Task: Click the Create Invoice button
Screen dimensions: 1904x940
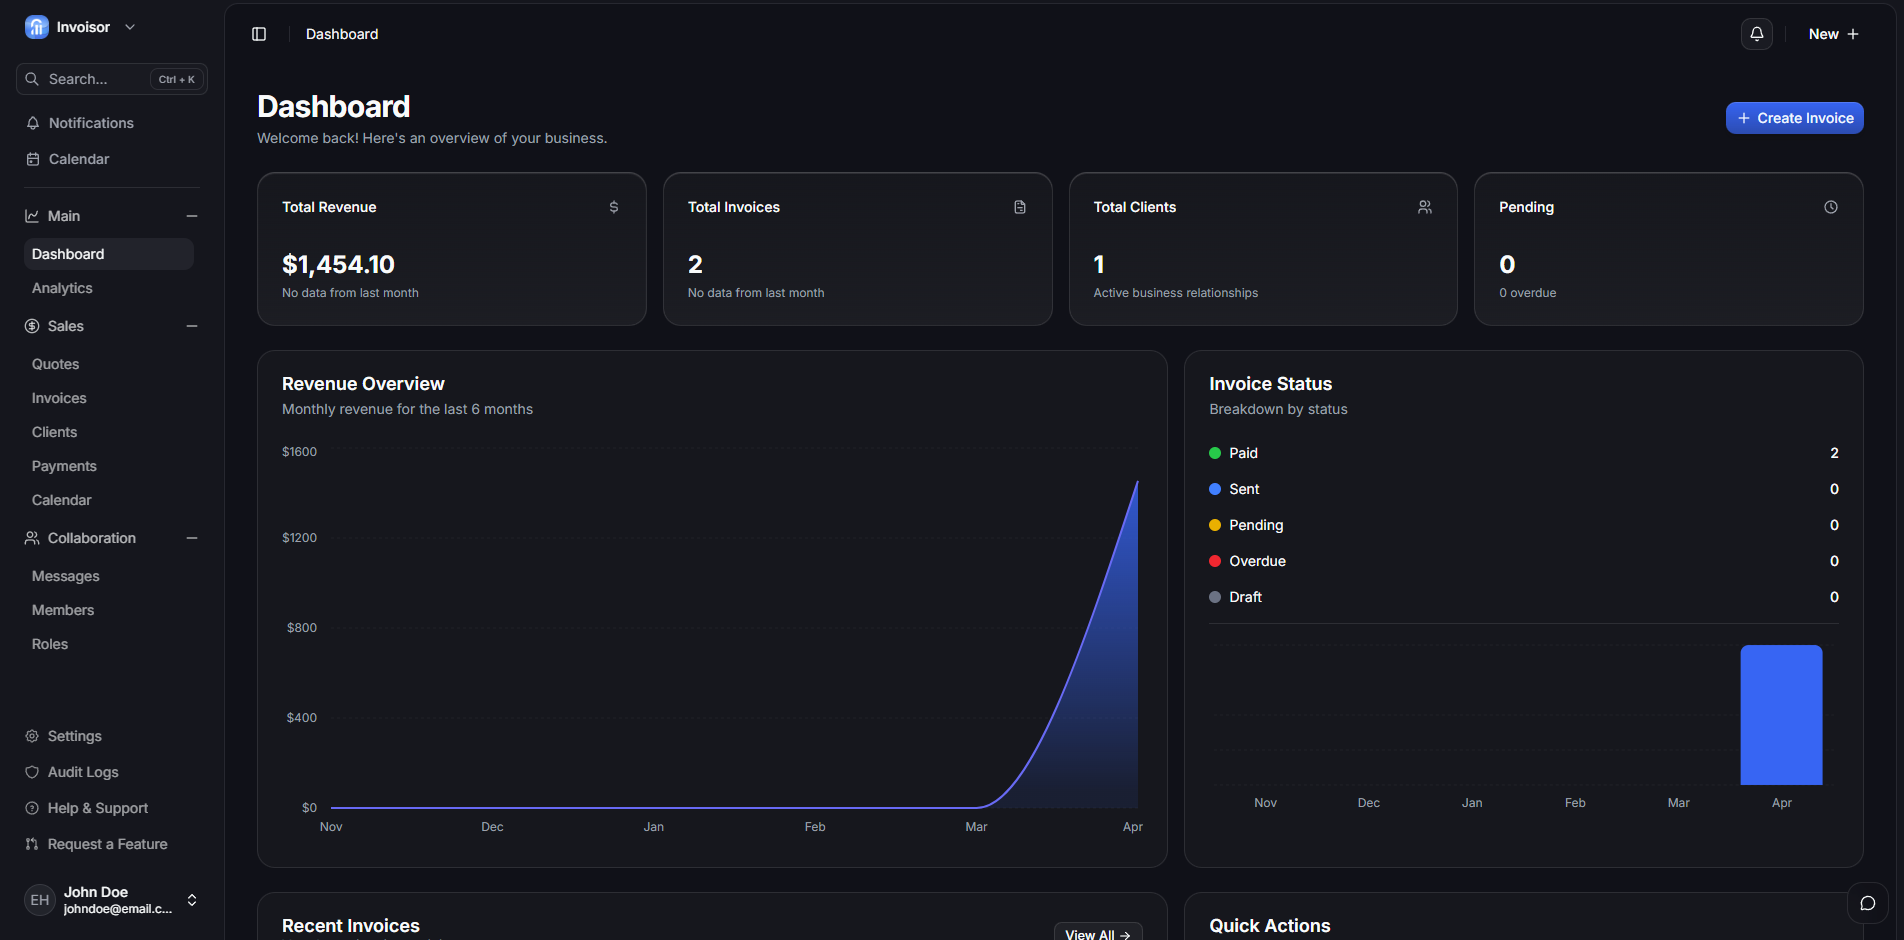Action: point(1795,118)
